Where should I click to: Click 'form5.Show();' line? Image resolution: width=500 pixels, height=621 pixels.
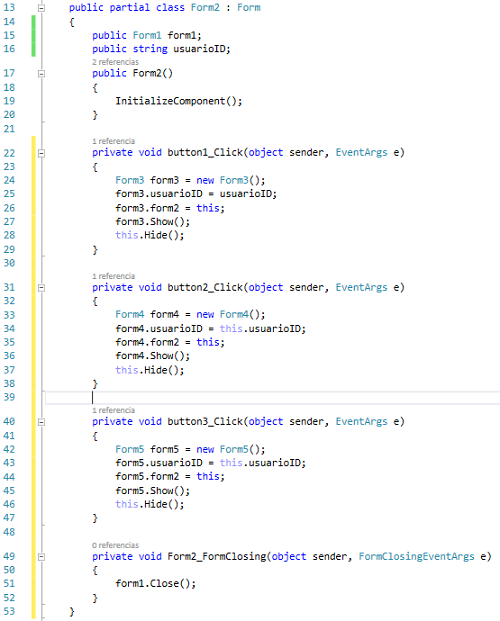(x=153, y=491)
